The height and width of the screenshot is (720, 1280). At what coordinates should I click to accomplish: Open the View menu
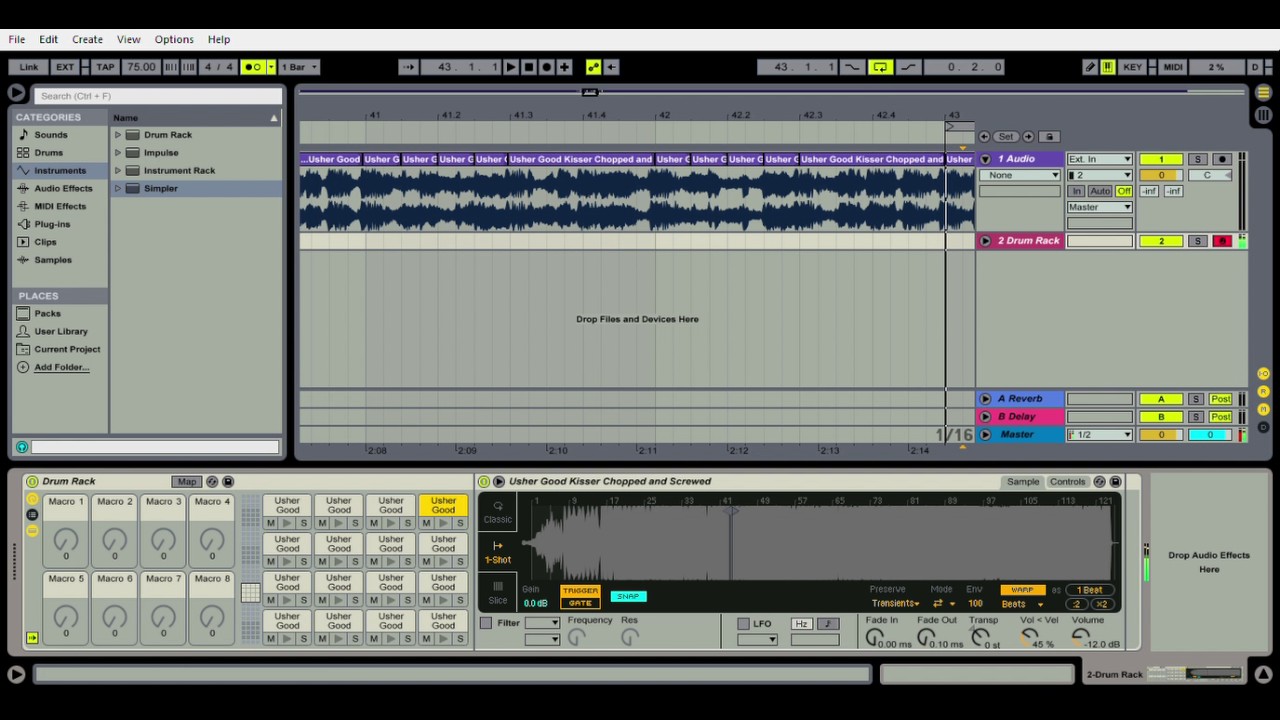[x=128, y=39]
